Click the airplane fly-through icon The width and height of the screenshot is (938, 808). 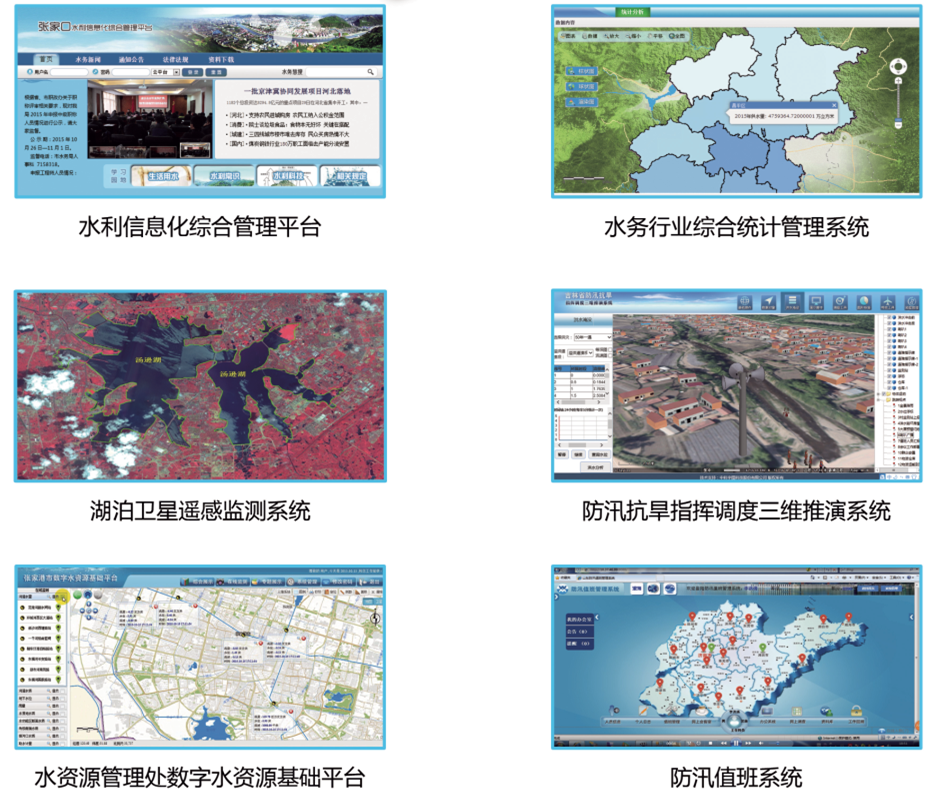point(890,302)
